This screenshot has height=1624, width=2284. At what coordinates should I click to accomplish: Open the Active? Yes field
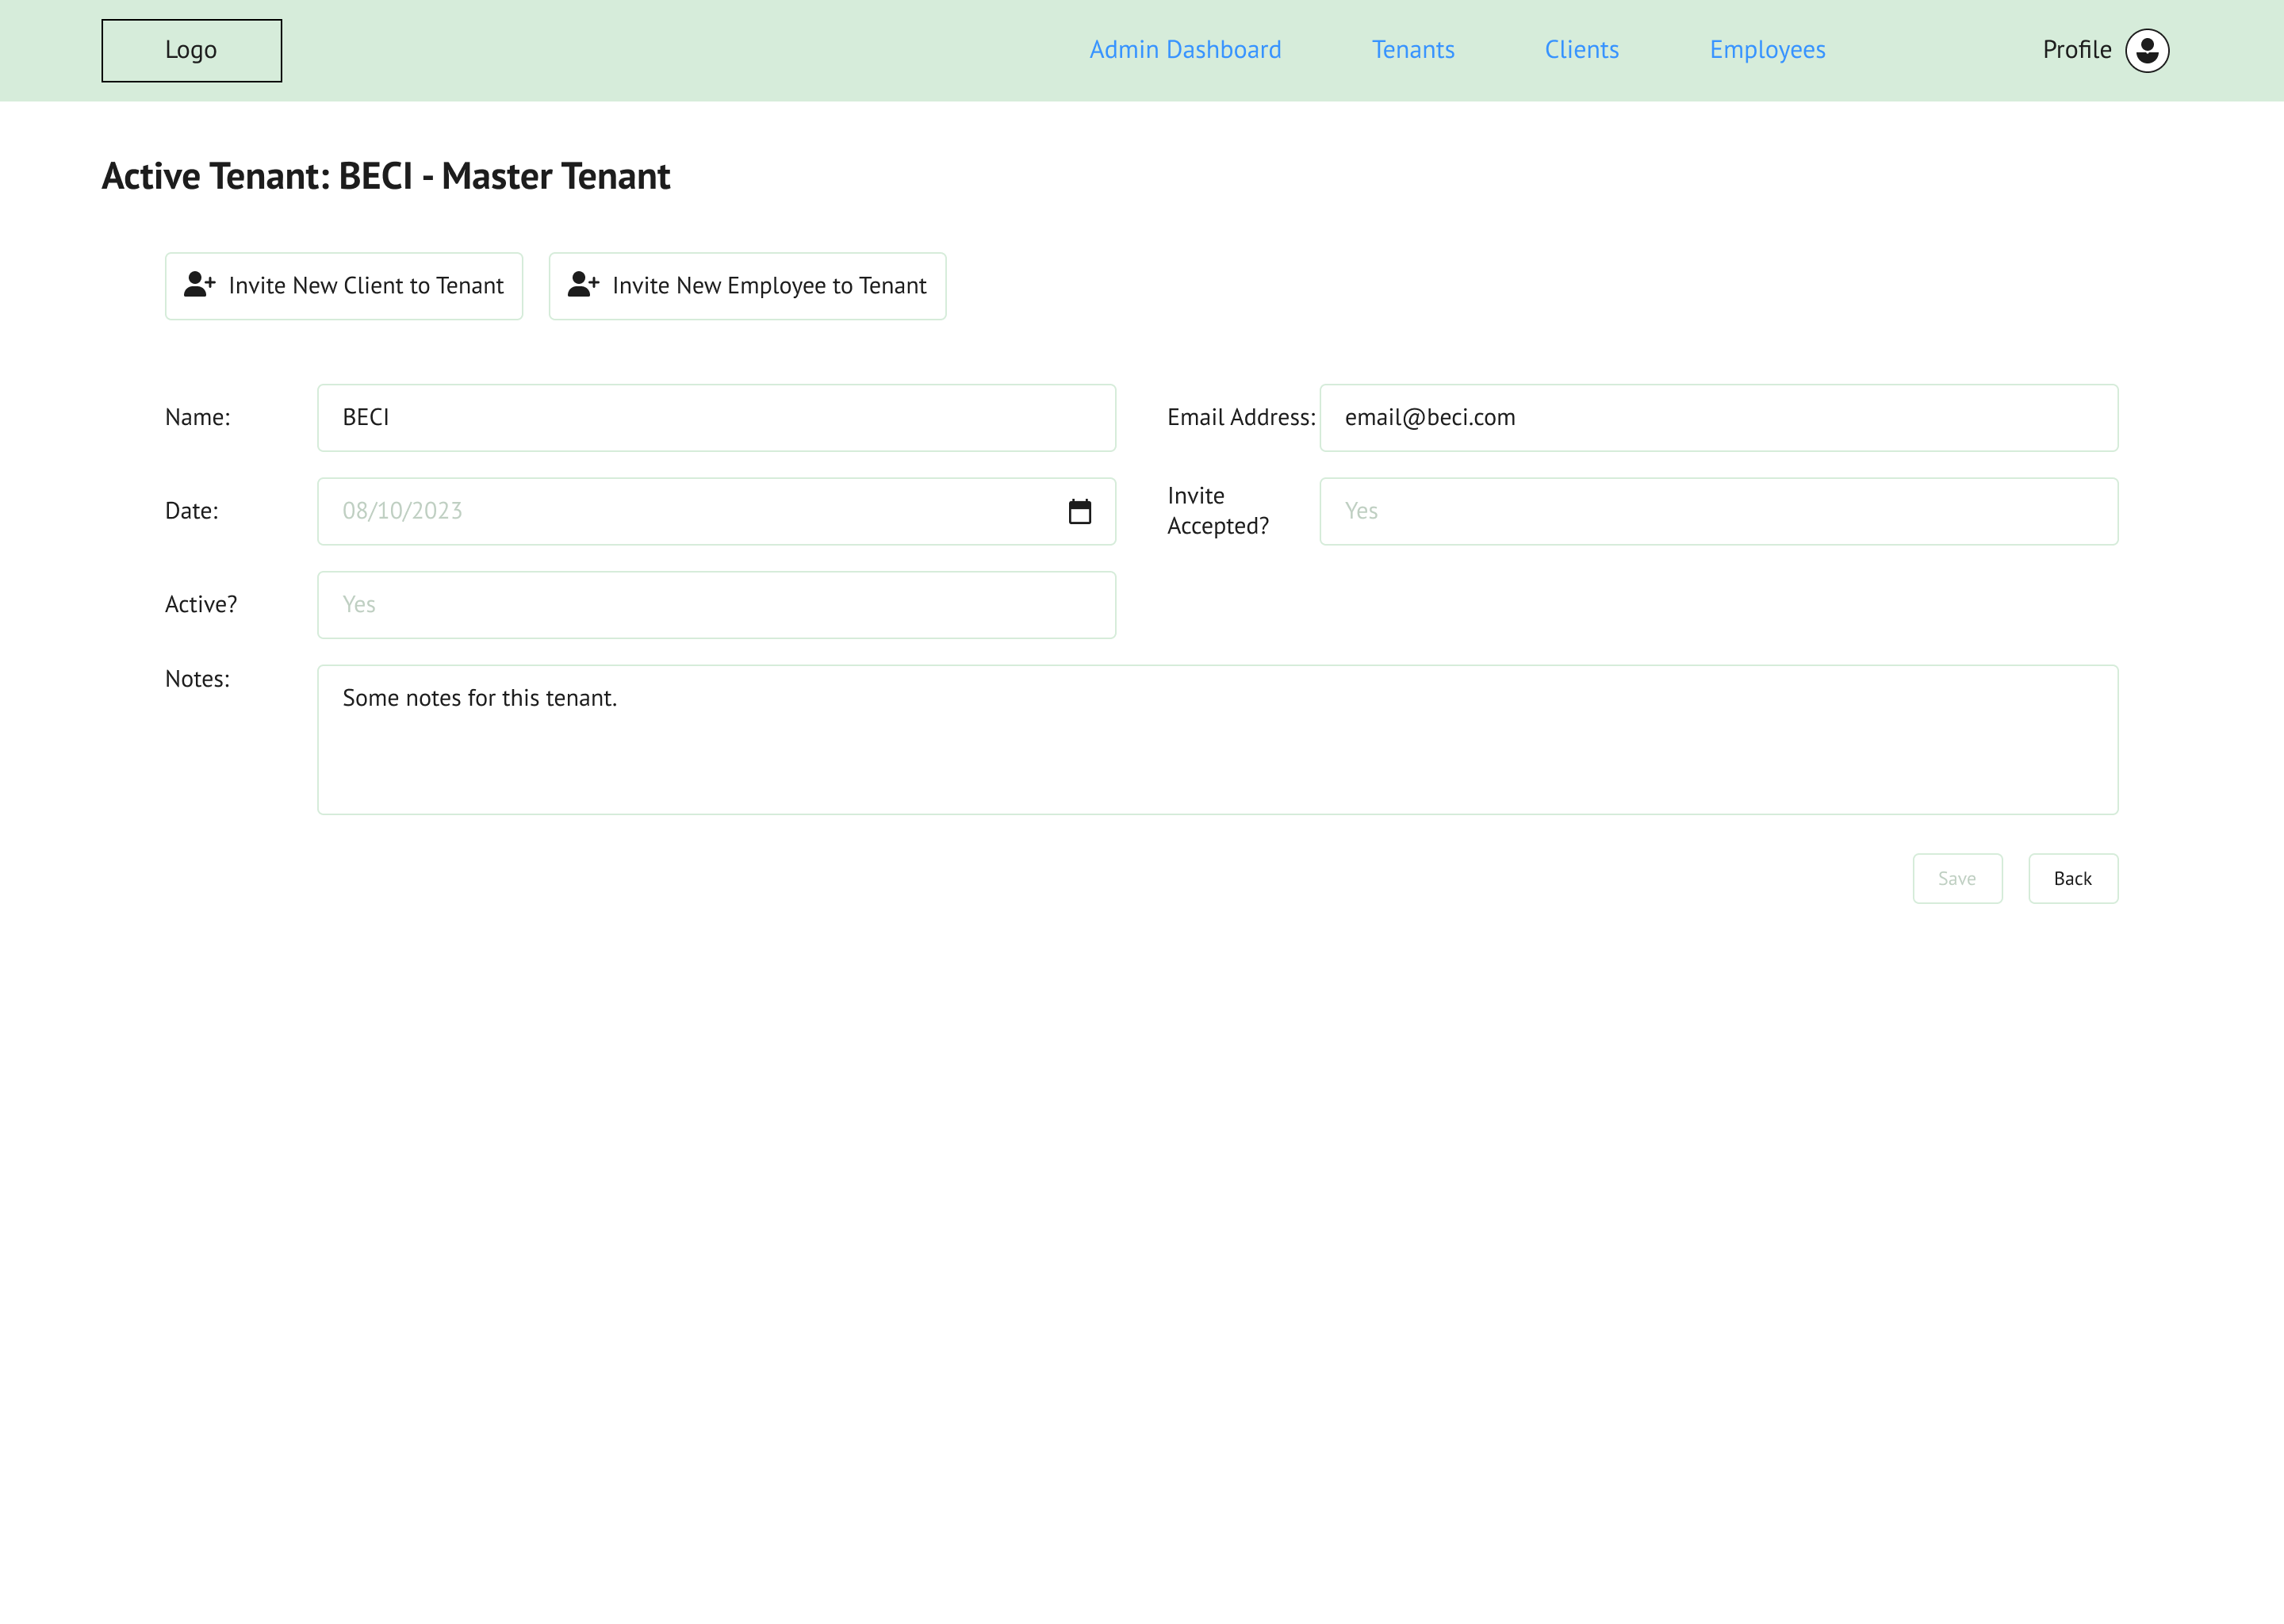716,605
